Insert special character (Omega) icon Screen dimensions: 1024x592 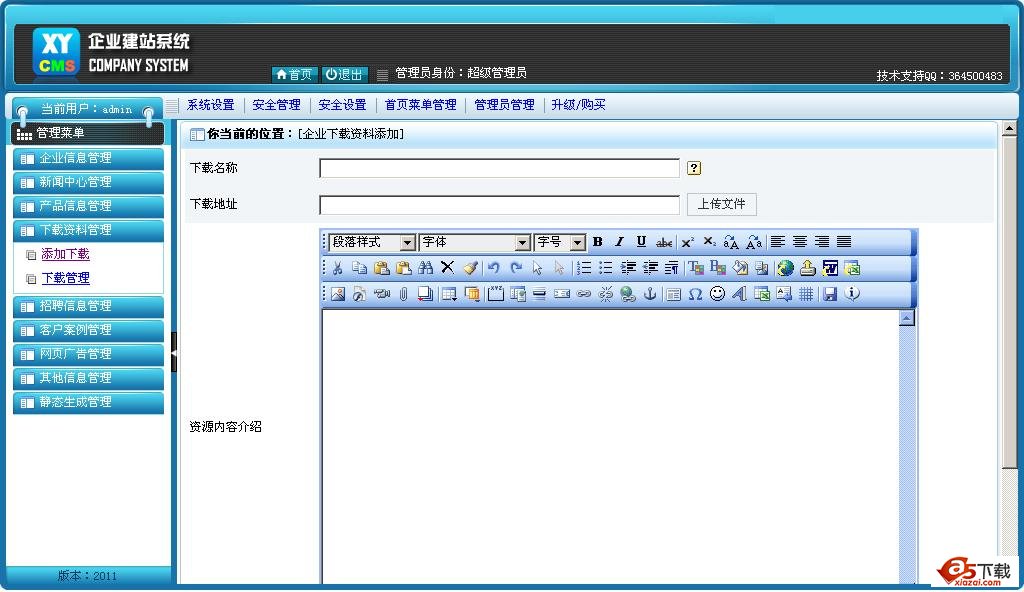point(695,294)
